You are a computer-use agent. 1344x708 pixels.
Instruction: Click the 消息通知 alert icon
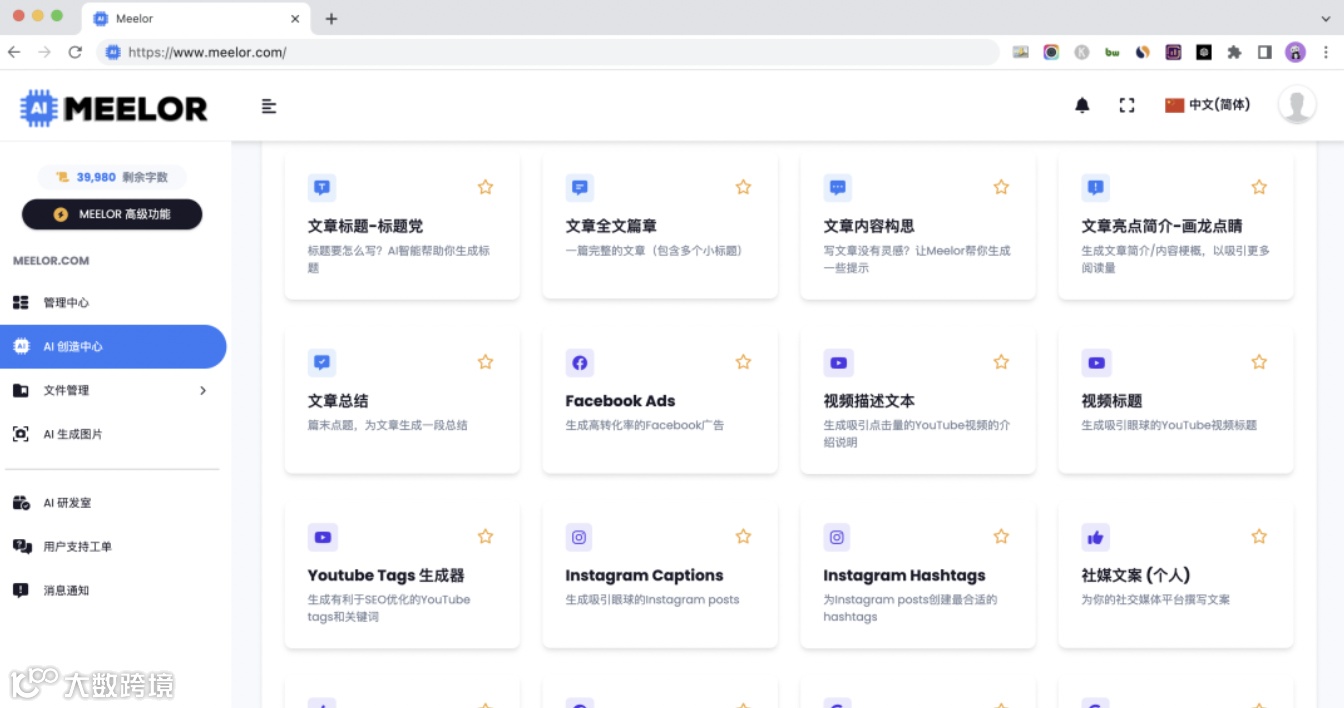(20, 591)
